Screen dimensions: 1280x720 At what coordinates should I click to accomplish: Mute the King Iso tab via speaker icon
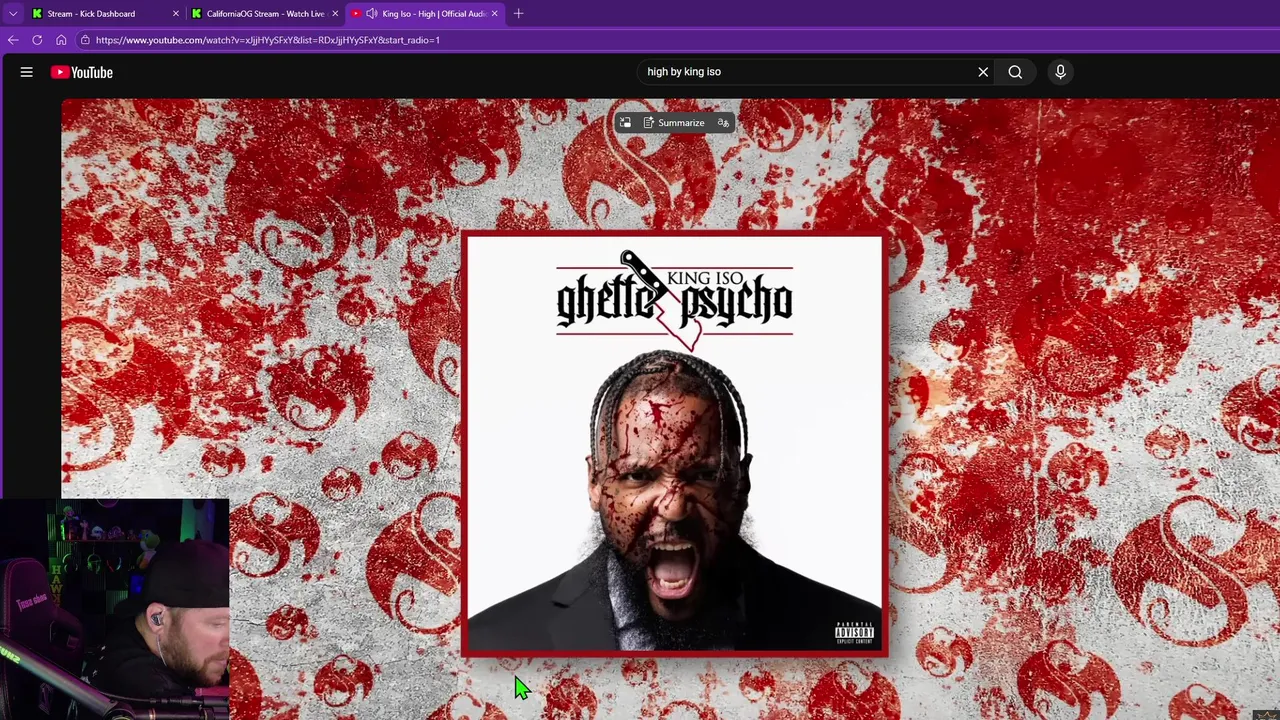pyautogui.click(x=372, y=14)
